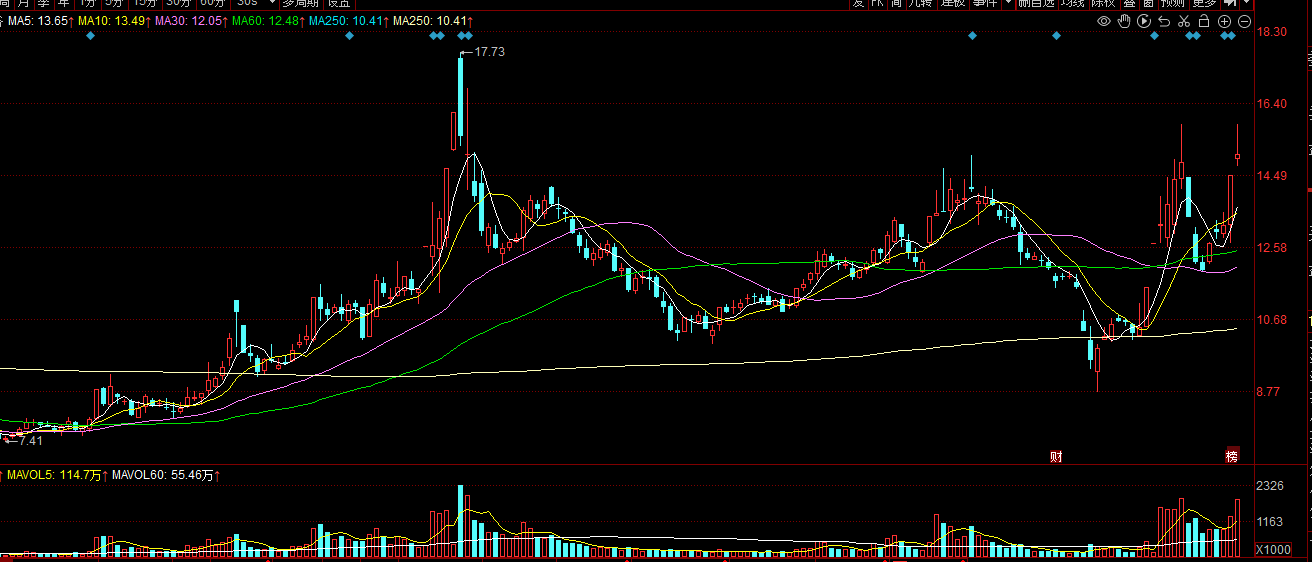The image size is (1312, 562).
Task: Toggle the 均线 moving average button
Action: (1073, 4)
